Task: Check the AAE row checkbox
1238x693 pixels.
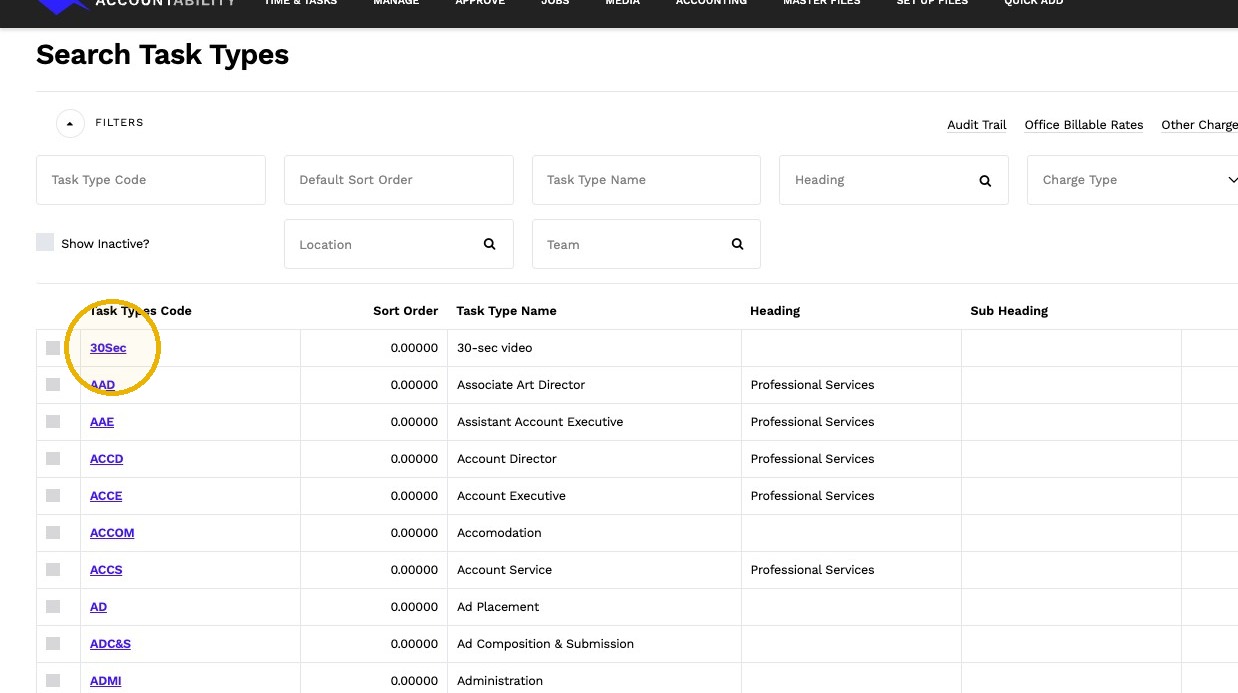Action: 53,422
